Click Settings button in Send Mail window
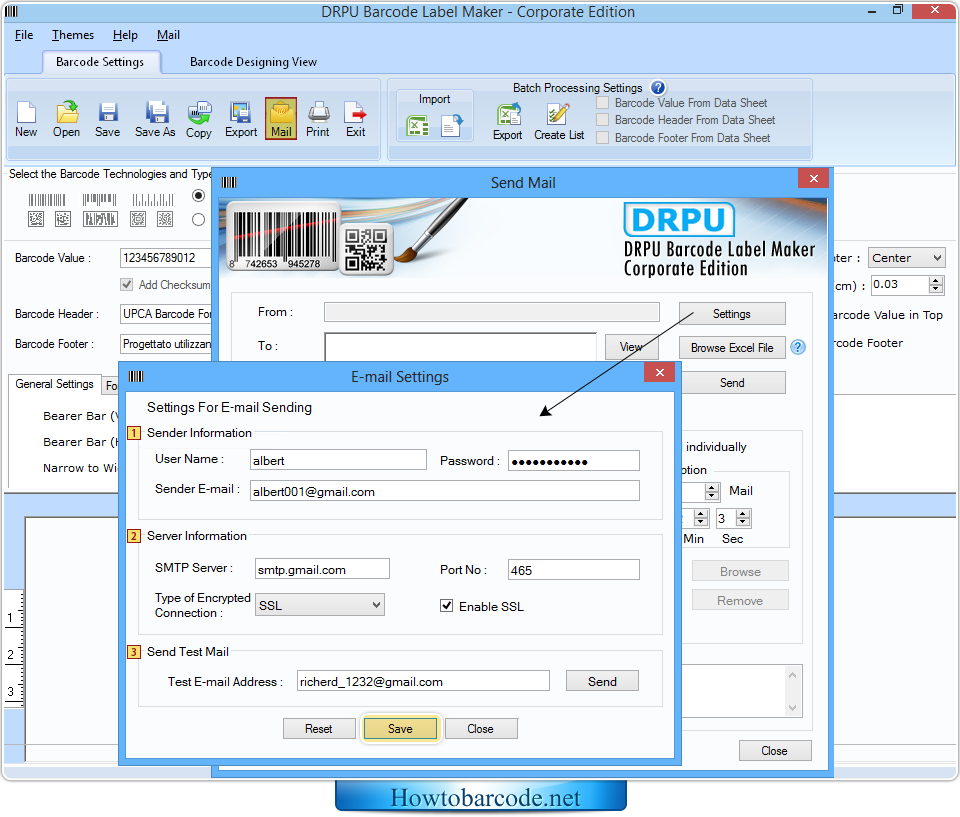960x817 pixels. click(x=732, y=314)
